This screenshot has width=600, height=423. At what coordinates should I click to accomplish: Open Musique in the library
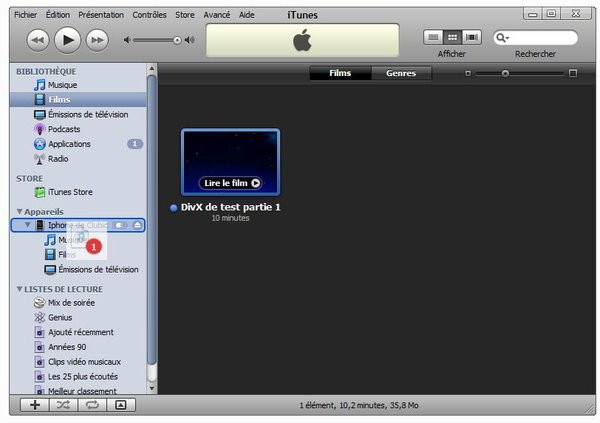[x=78, y=85]
